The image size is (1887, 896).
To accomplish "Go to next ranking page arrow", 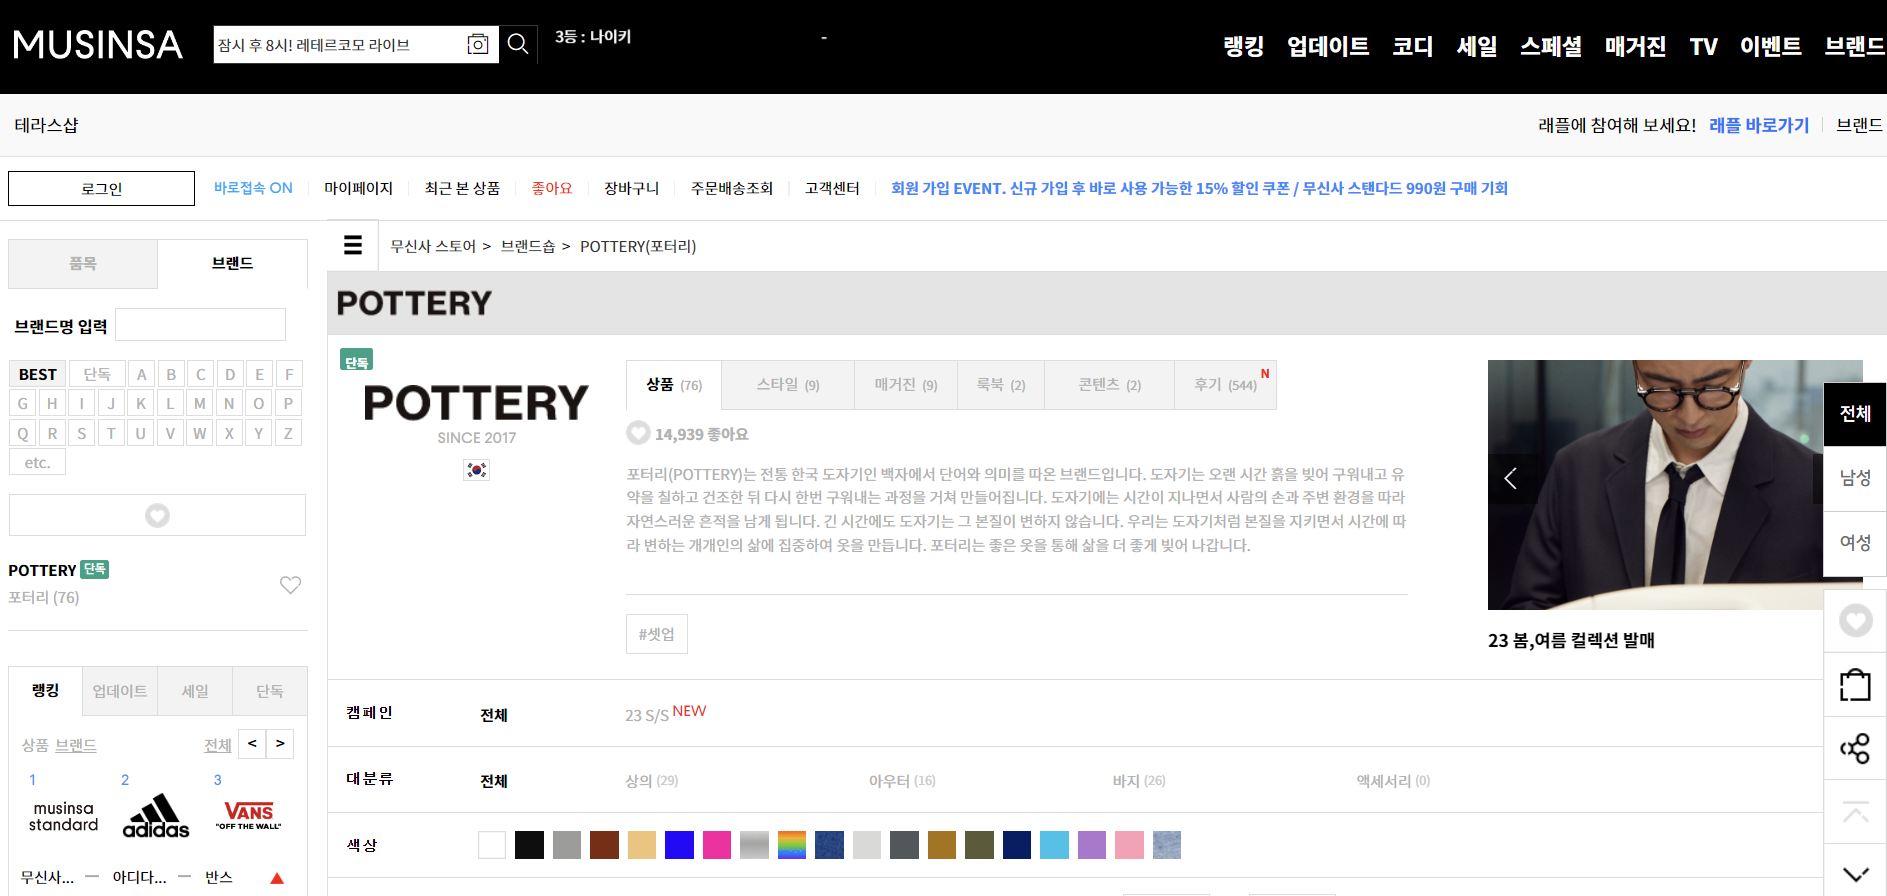I will [280, 743].
